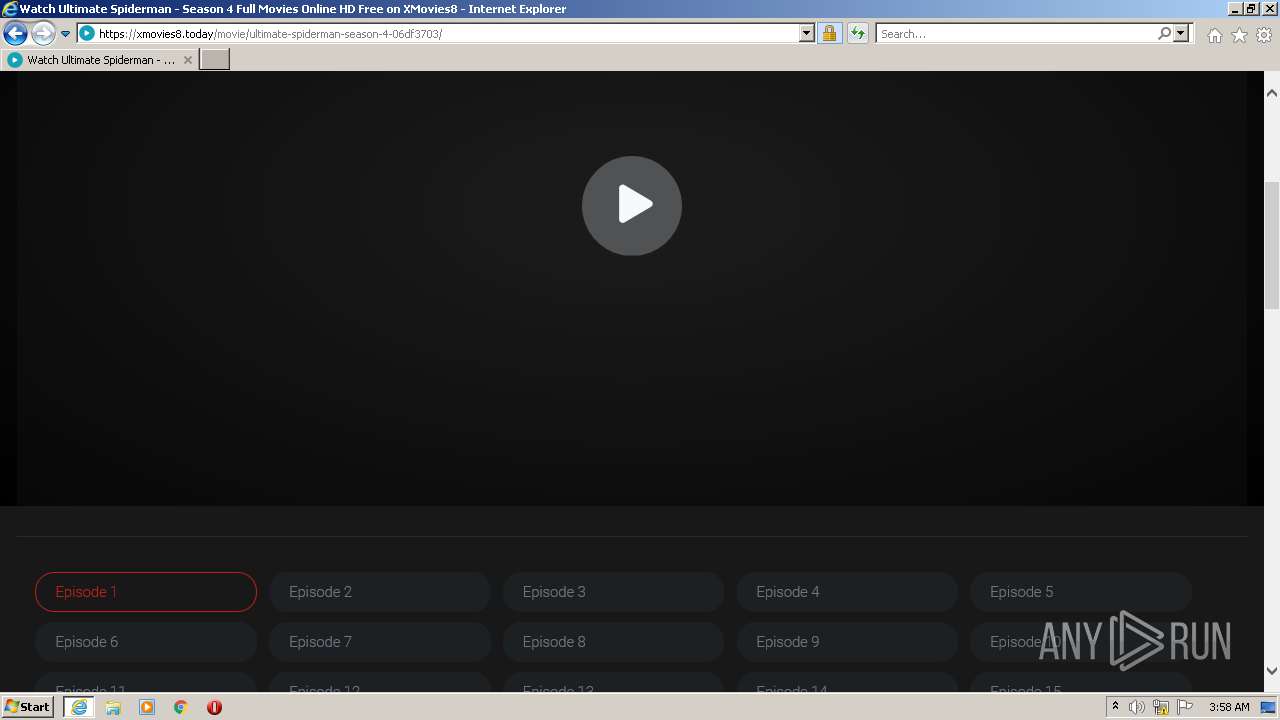Go back with the browser Back arrow
This screenshot has height=720, width=1280.
(x=15, y=33)
